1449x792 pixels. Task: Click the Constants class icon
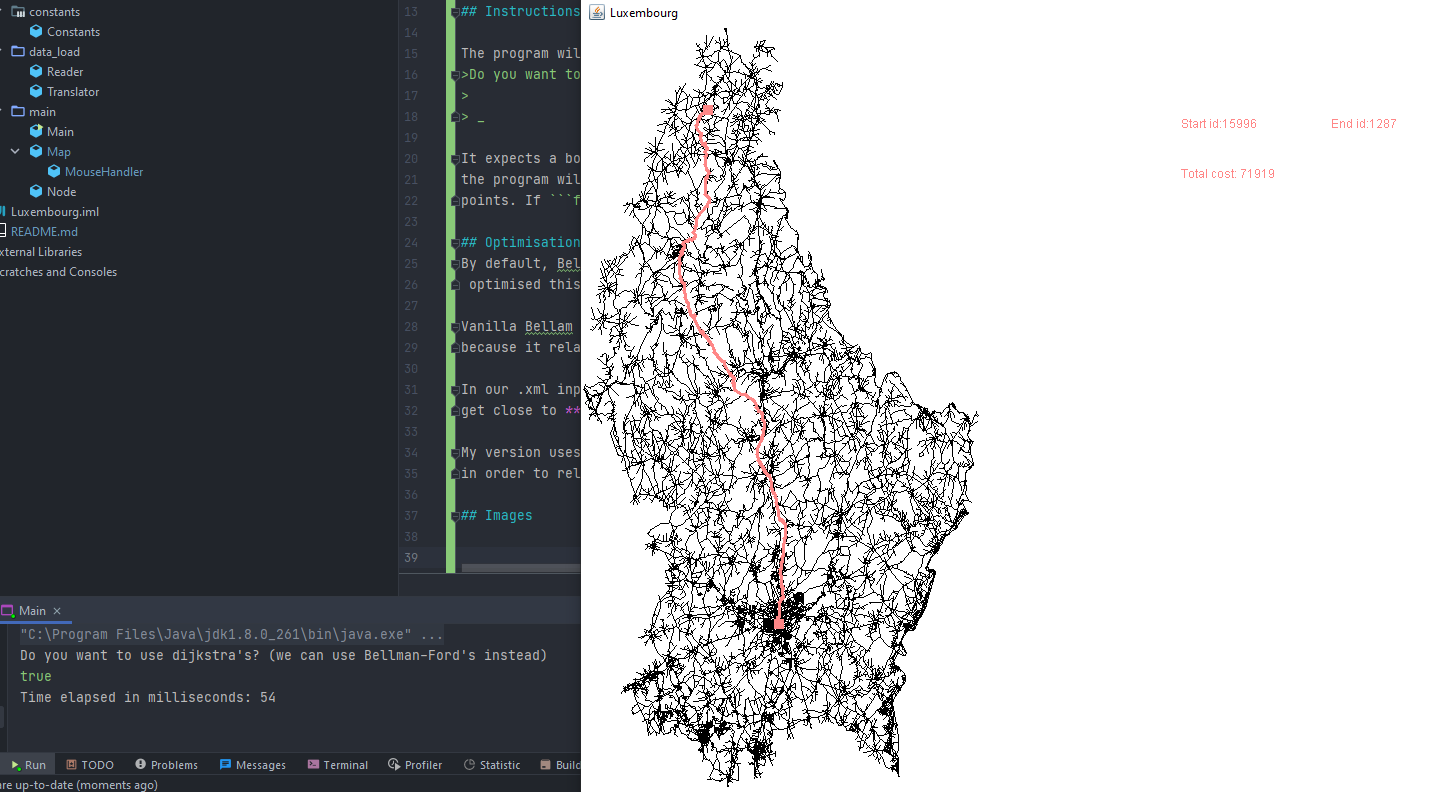tap(36, 32)
